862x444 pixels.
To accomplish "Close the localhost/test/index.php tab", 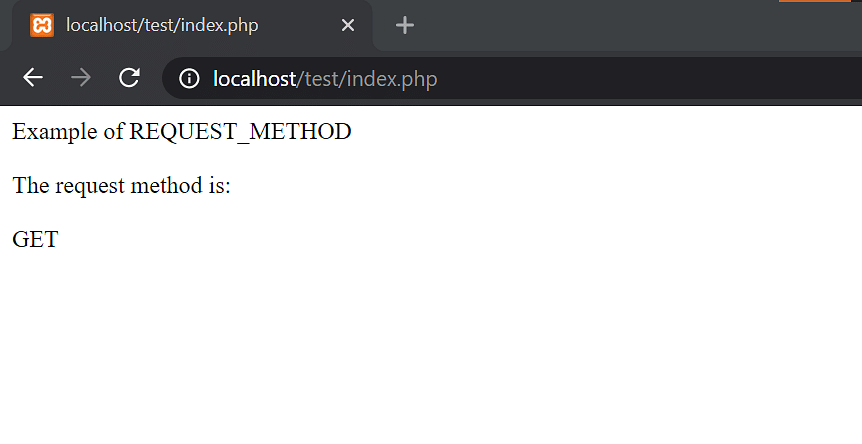I will tap(347, 25).
